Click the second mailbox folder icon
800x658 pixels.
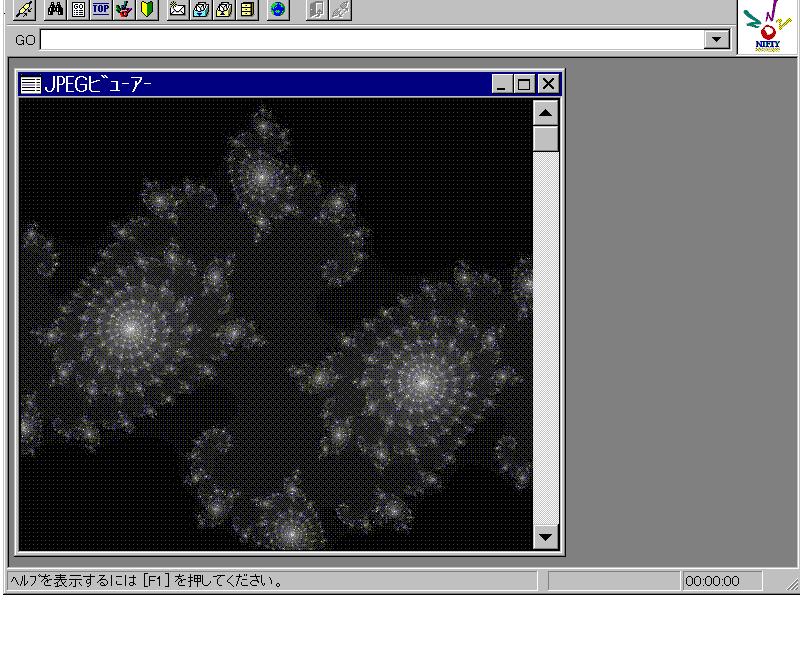222,11
